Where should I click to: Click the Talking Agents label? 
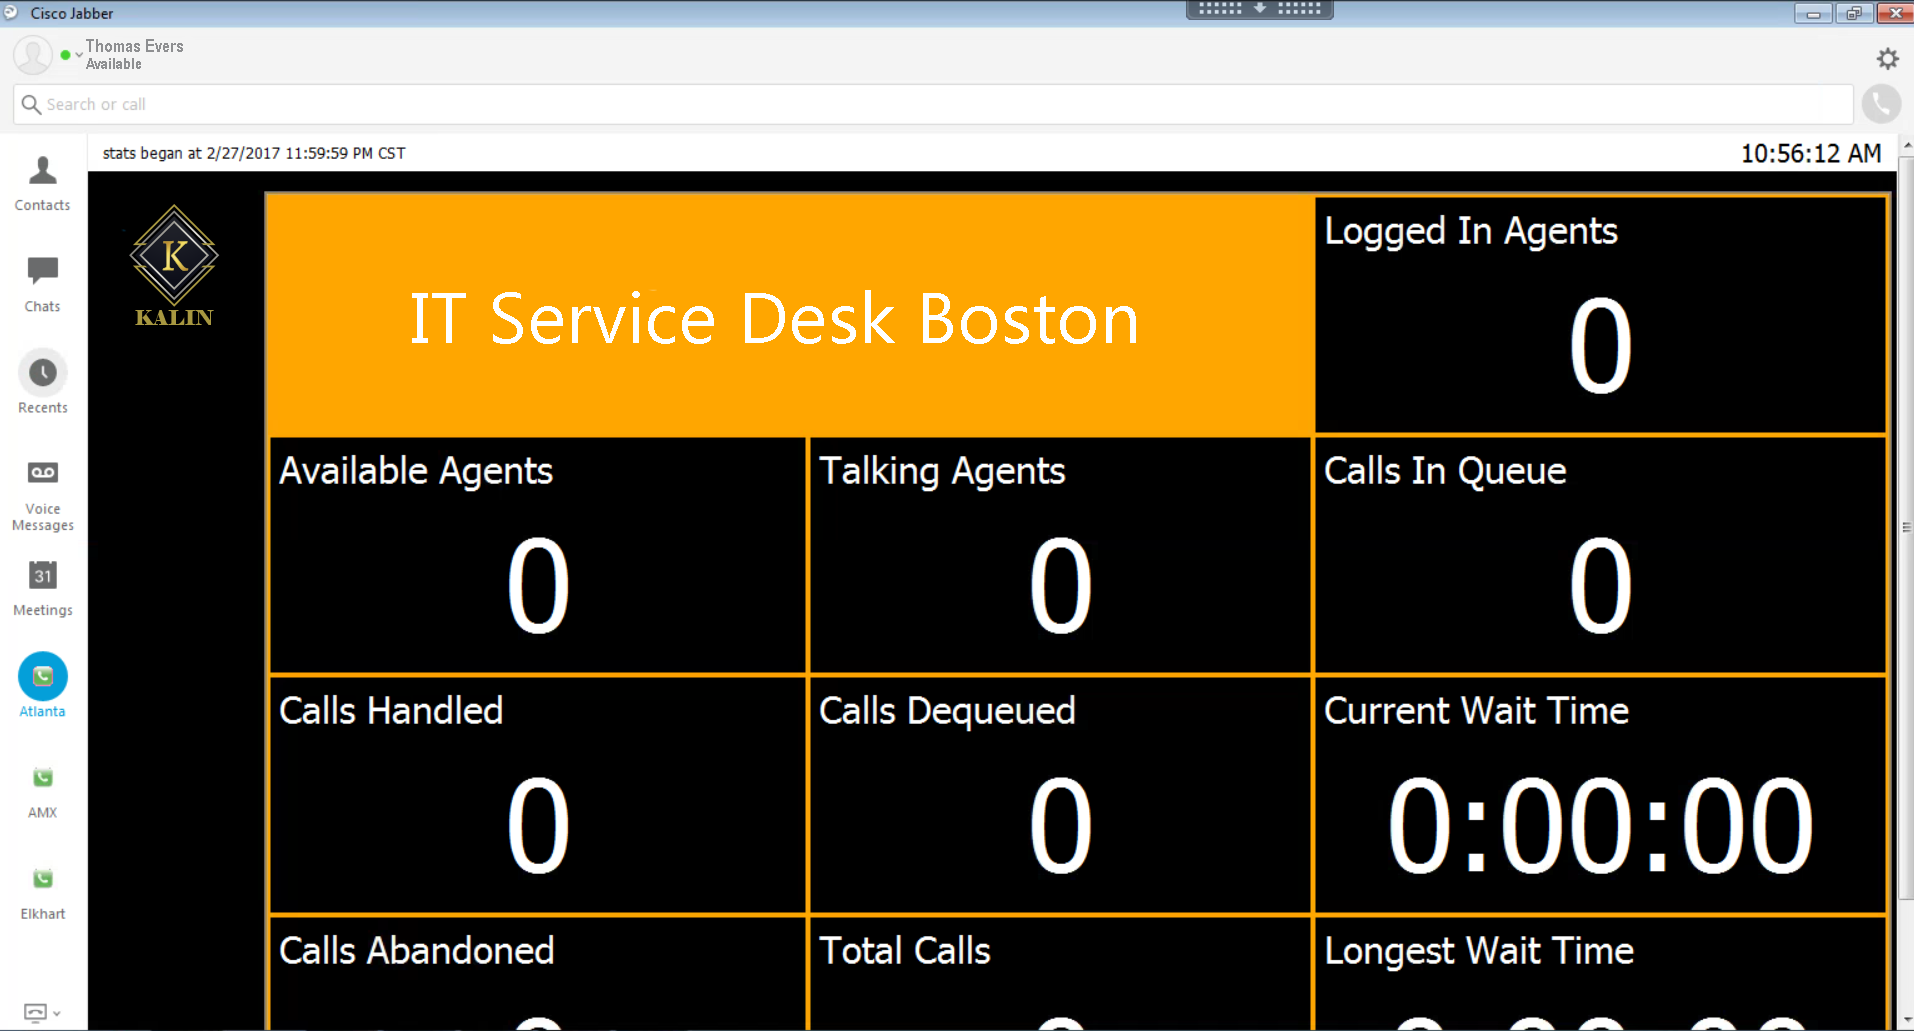coord(942,471)
